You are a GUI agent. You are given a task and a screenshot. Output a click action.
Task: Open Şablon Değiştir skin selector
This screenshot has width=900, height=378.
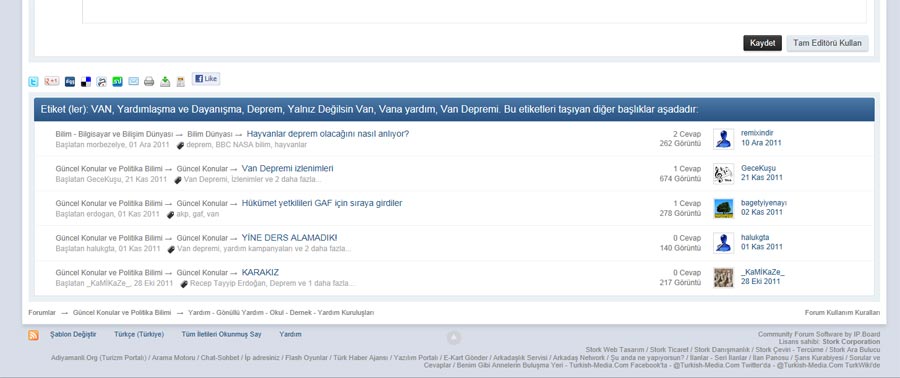click(x=73, y=334)
